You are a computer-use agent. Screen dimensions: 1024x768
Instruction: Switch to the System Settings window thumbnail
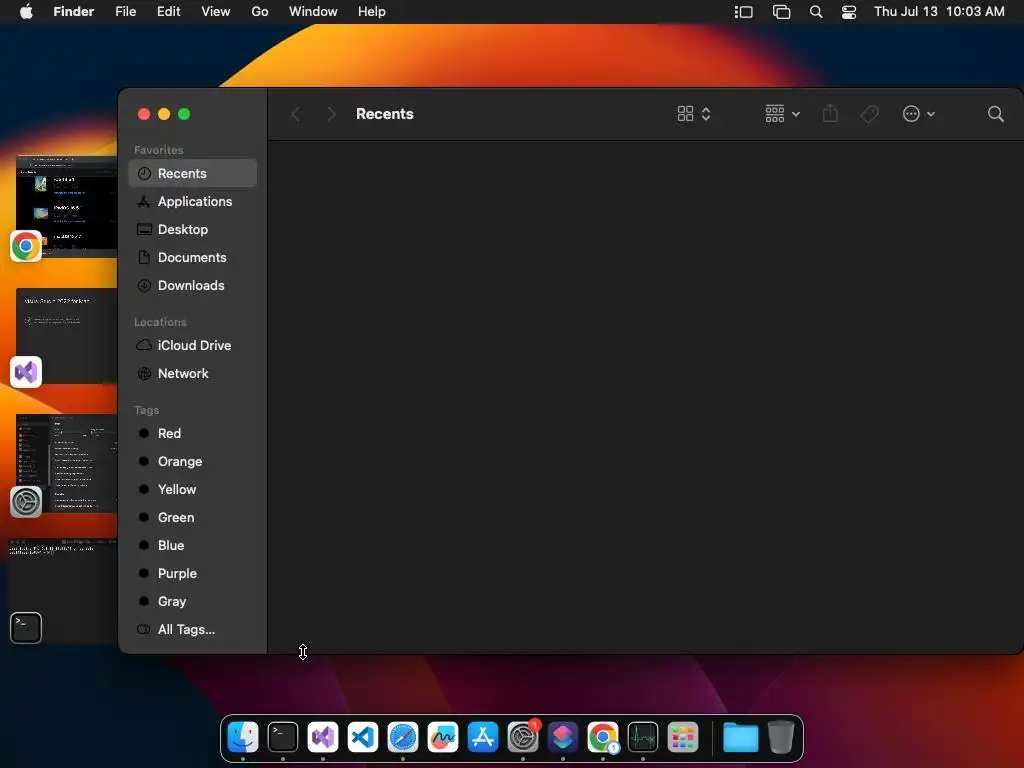pos(65,464)
